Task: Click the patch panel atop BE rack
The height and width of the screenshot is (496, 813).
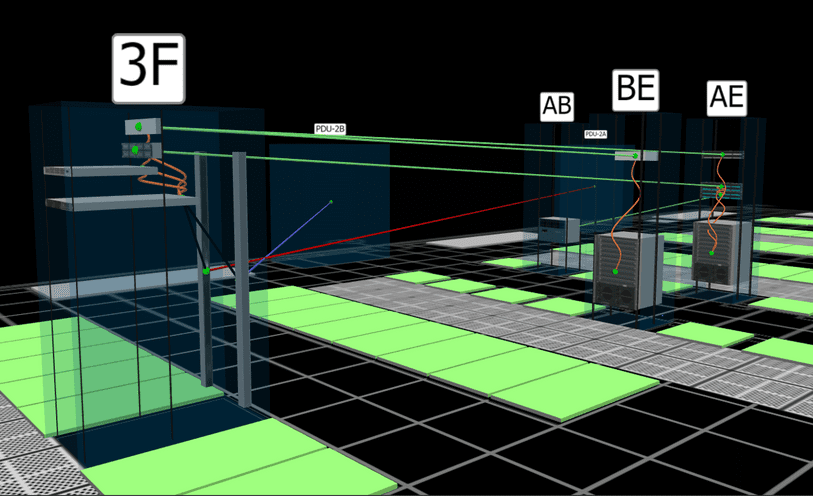Action: pos(636,155)
